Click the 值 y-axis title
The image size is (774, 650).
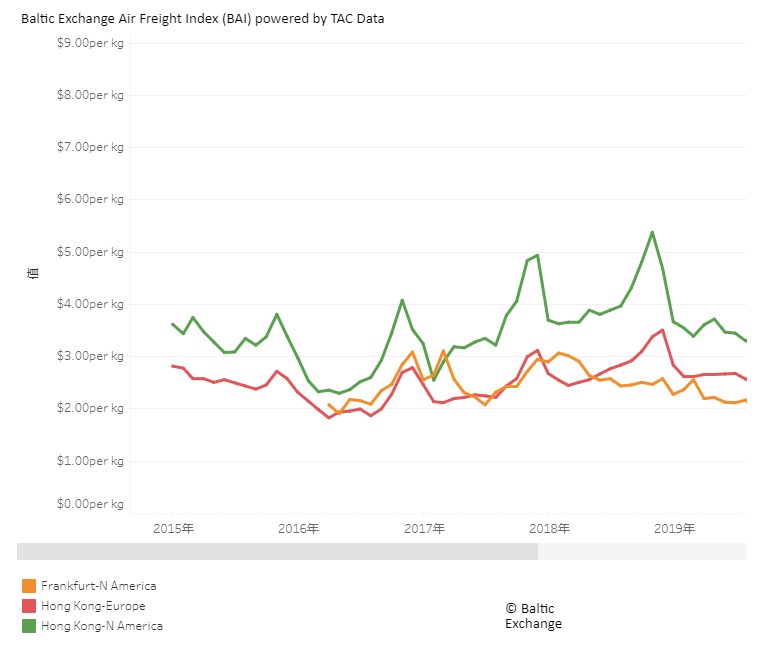point(32,273)
